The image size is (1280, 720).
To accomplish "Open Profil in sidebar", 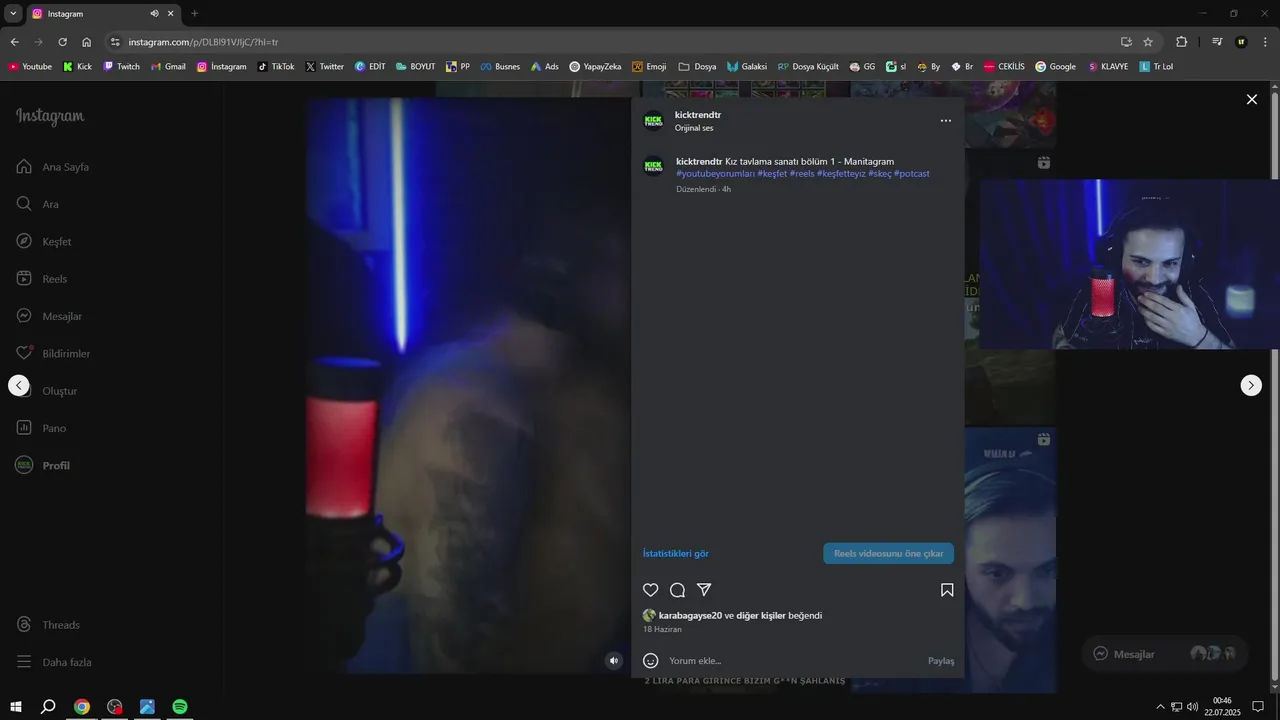I will (43, 465).
